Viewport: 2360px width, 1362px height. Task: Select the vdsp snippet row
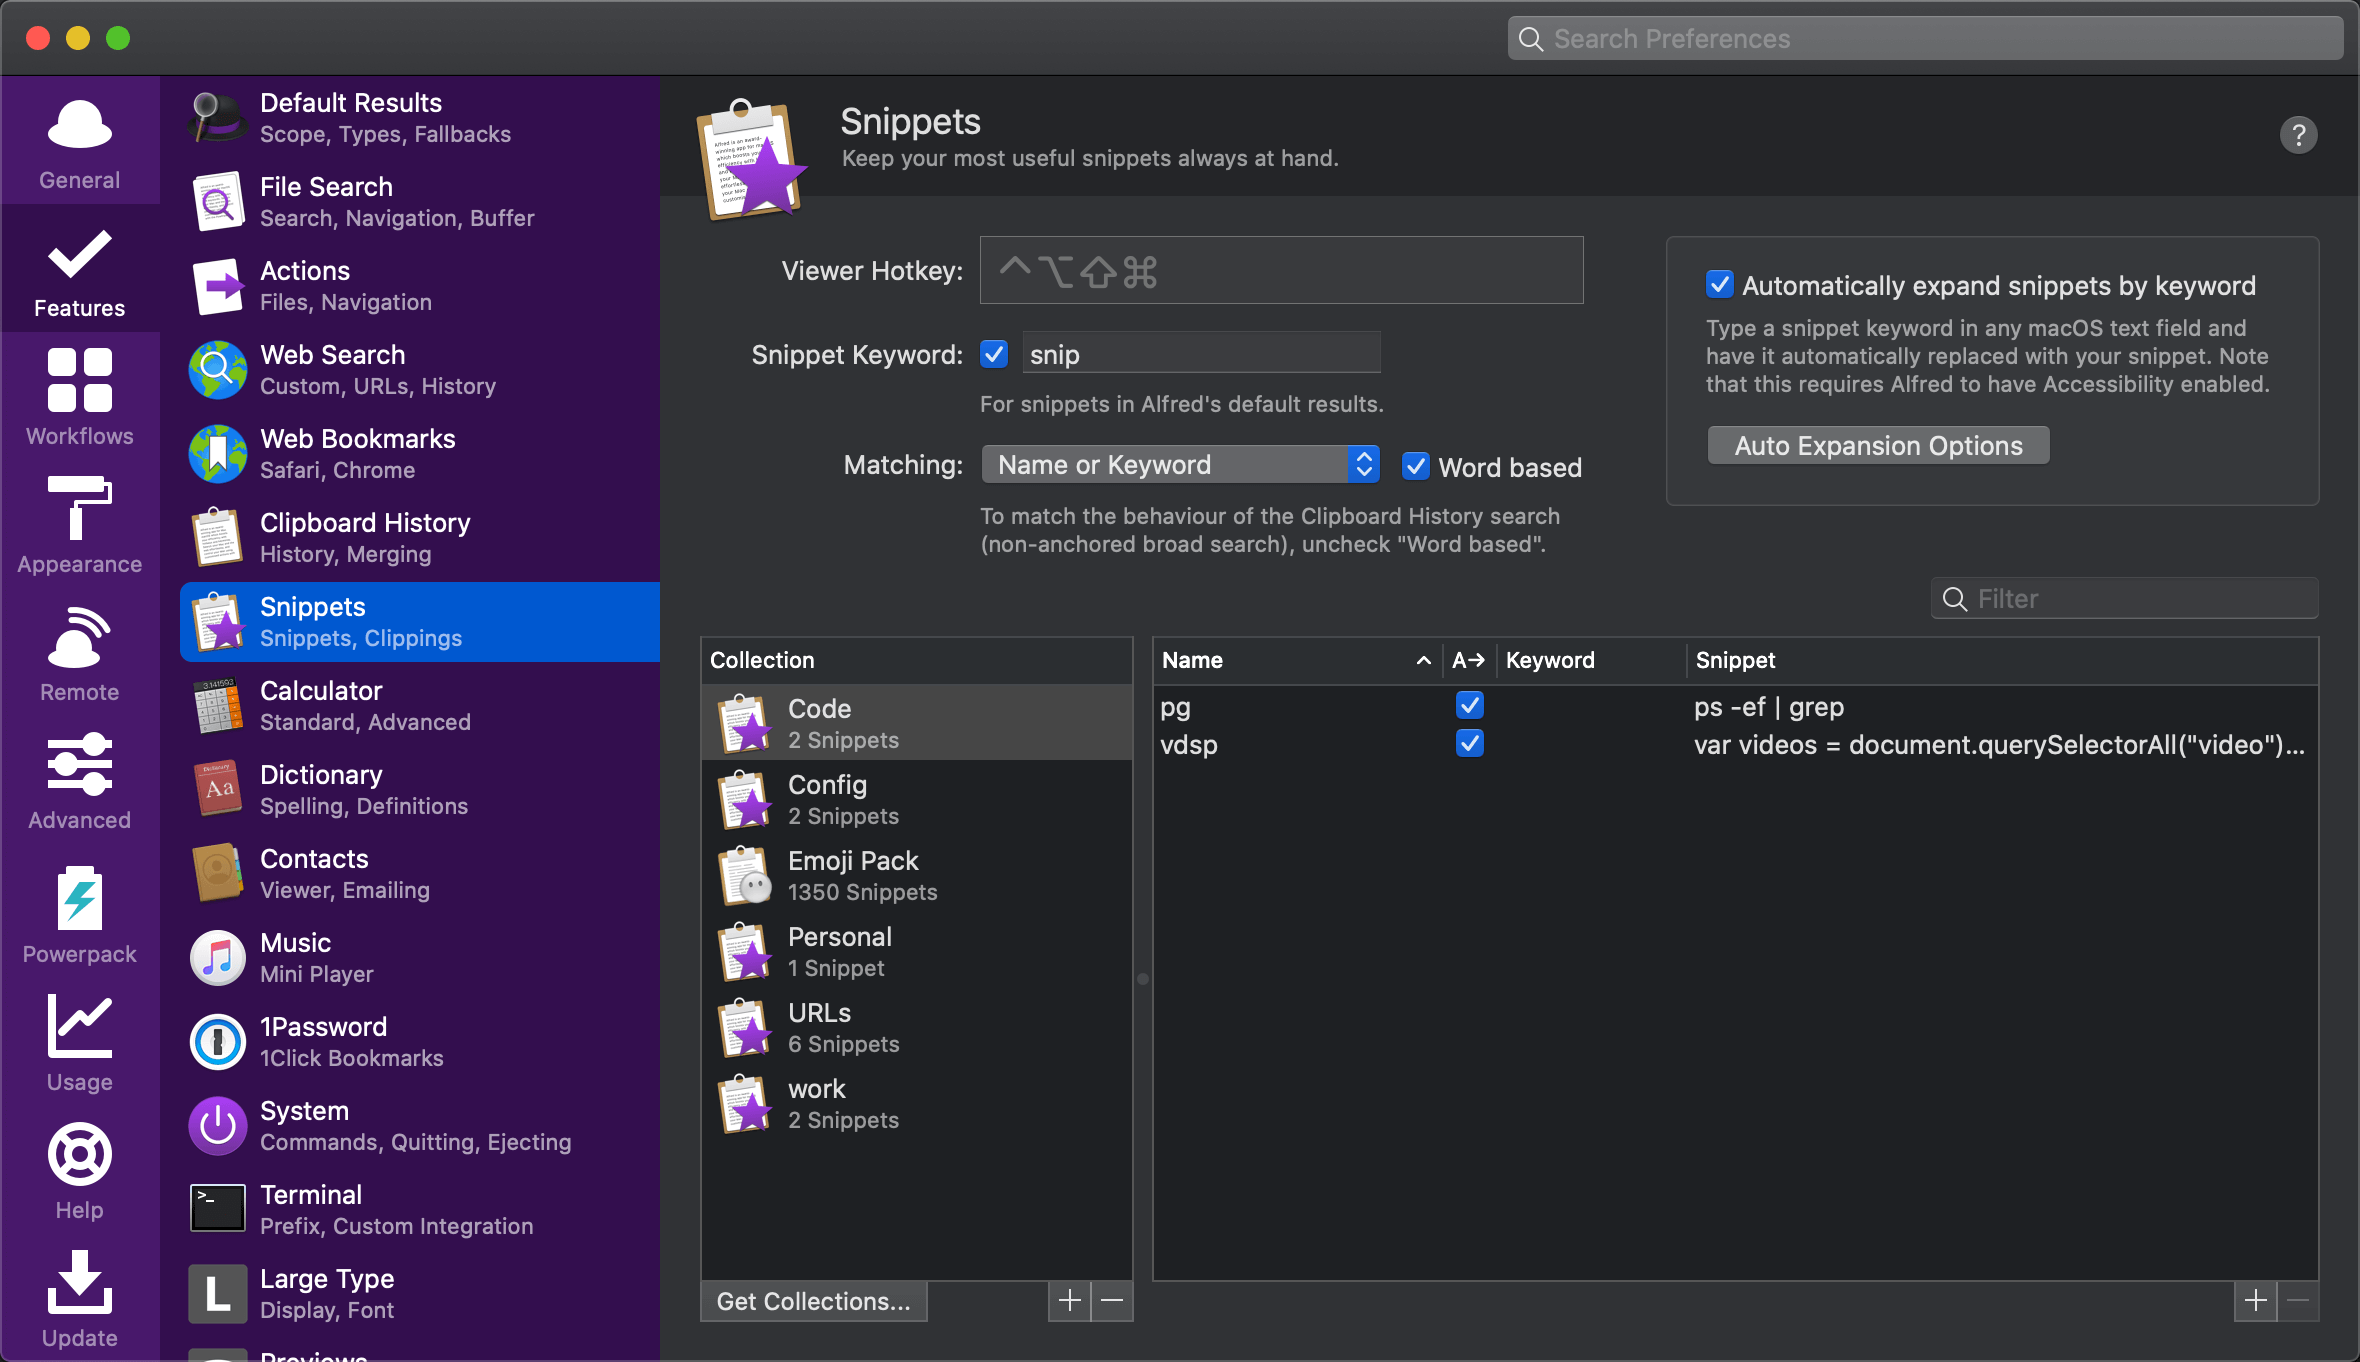(x=1735, y=745)
